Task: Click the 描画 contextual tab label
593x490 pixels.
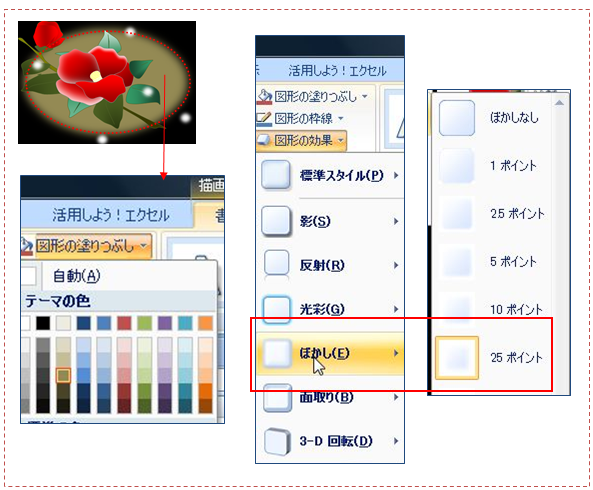Action: pos(211,185)
